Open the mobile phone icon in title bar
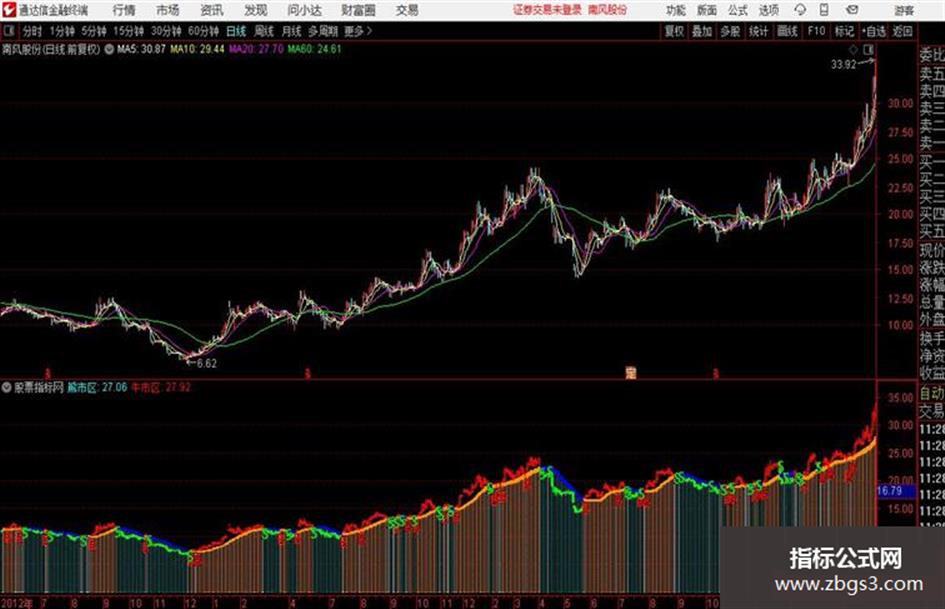The image size is (945, 609). [824, 10]
